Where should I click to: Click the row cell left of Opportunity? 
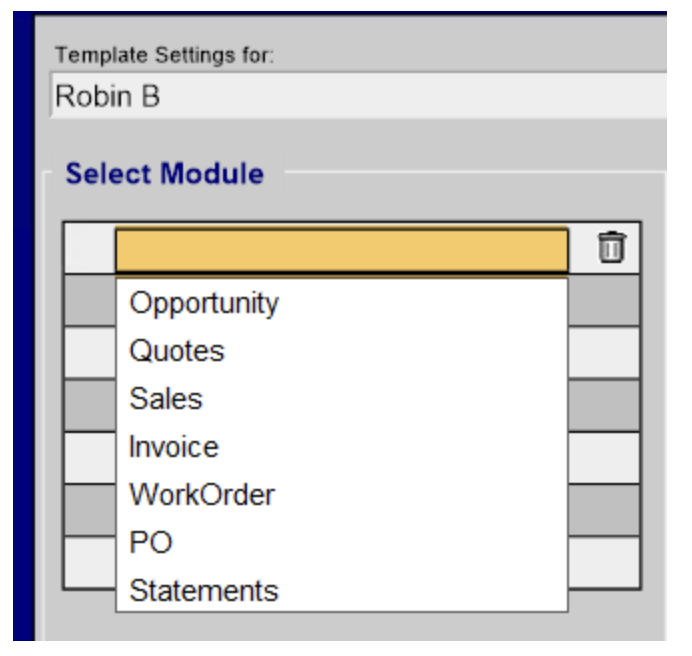click(x=90, y=301)
